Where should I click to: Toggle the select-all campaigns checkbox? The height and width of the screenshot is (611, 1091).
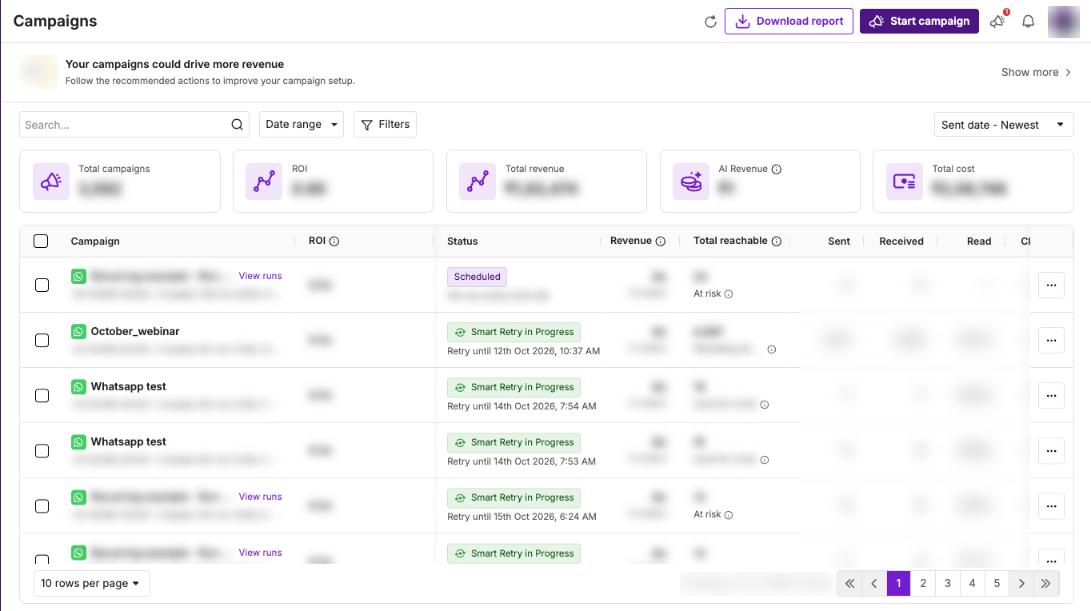point(41,241)
